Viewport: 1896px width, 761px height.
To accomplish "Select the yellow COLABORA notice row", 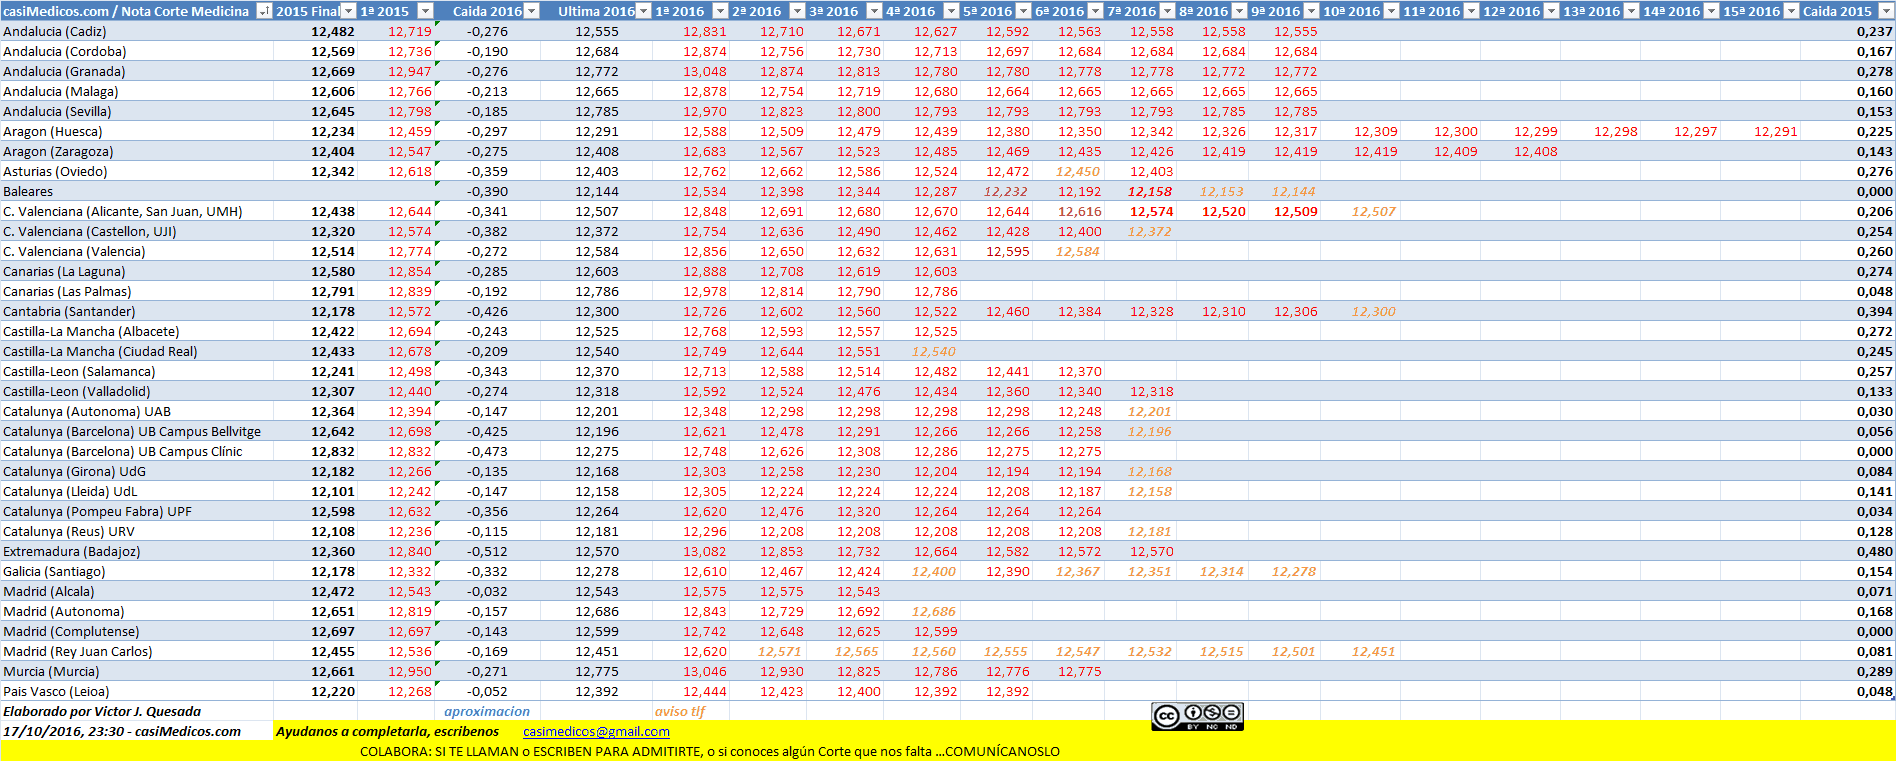I will click(948, 751).
